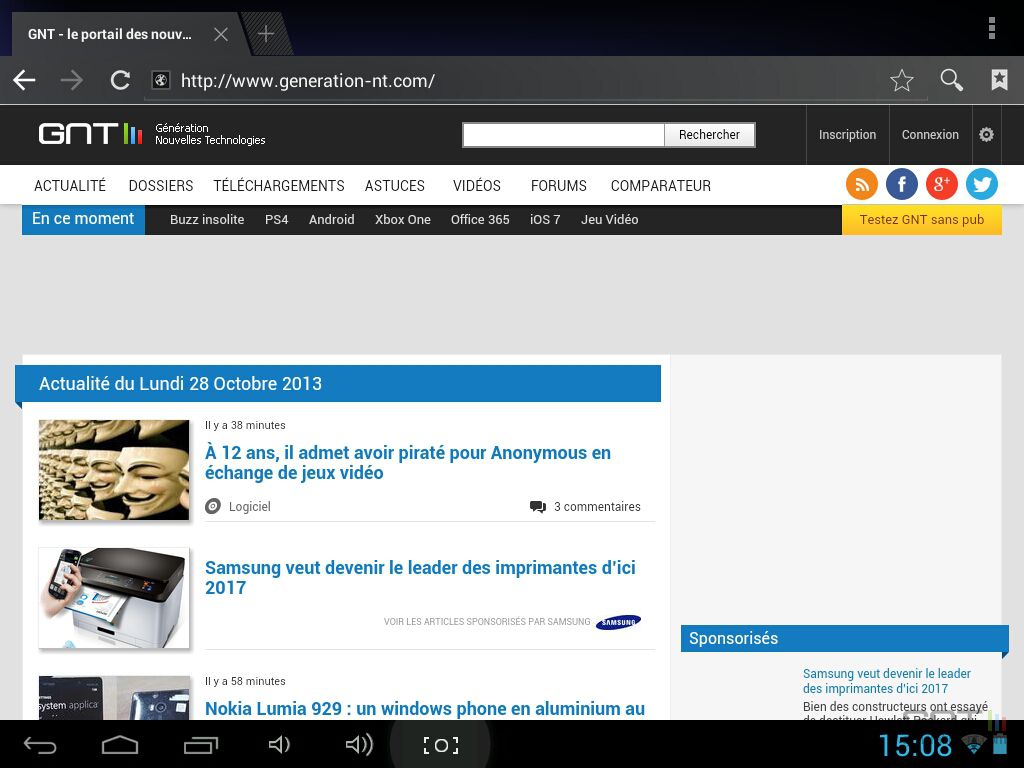Viewport: 1024px width, 768px height.
Task: Select the iOS 7 topic
Action: pos(545,219)
